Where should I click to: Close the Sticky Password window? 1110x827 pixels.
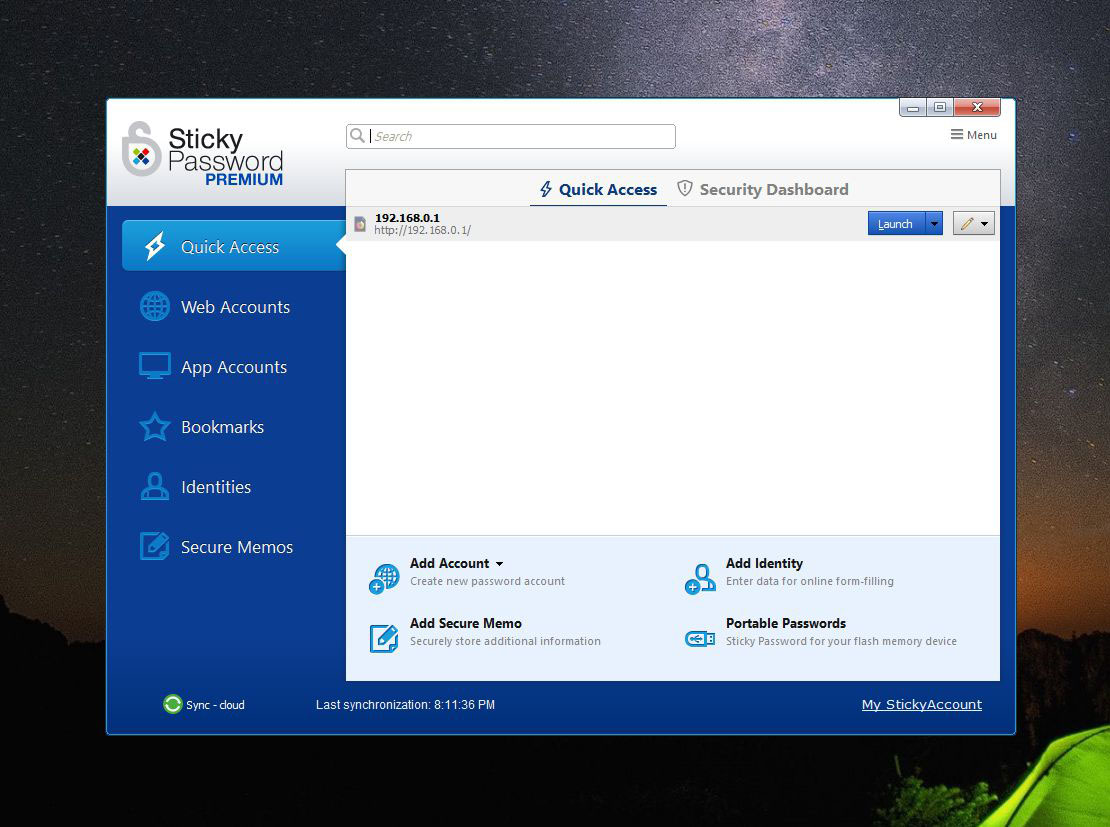[977, 108]
